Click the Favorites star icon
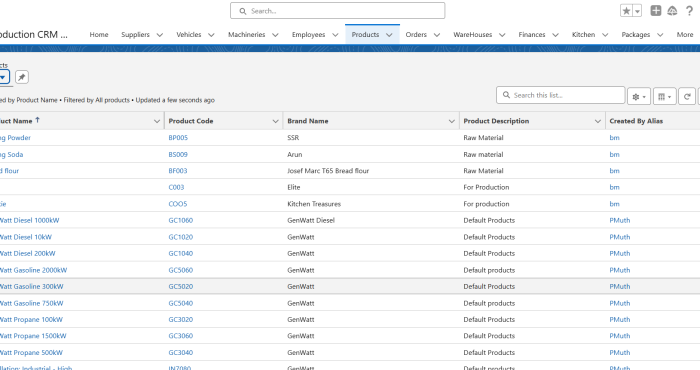This screenshot has height=370, width=700. coord(626,11)
